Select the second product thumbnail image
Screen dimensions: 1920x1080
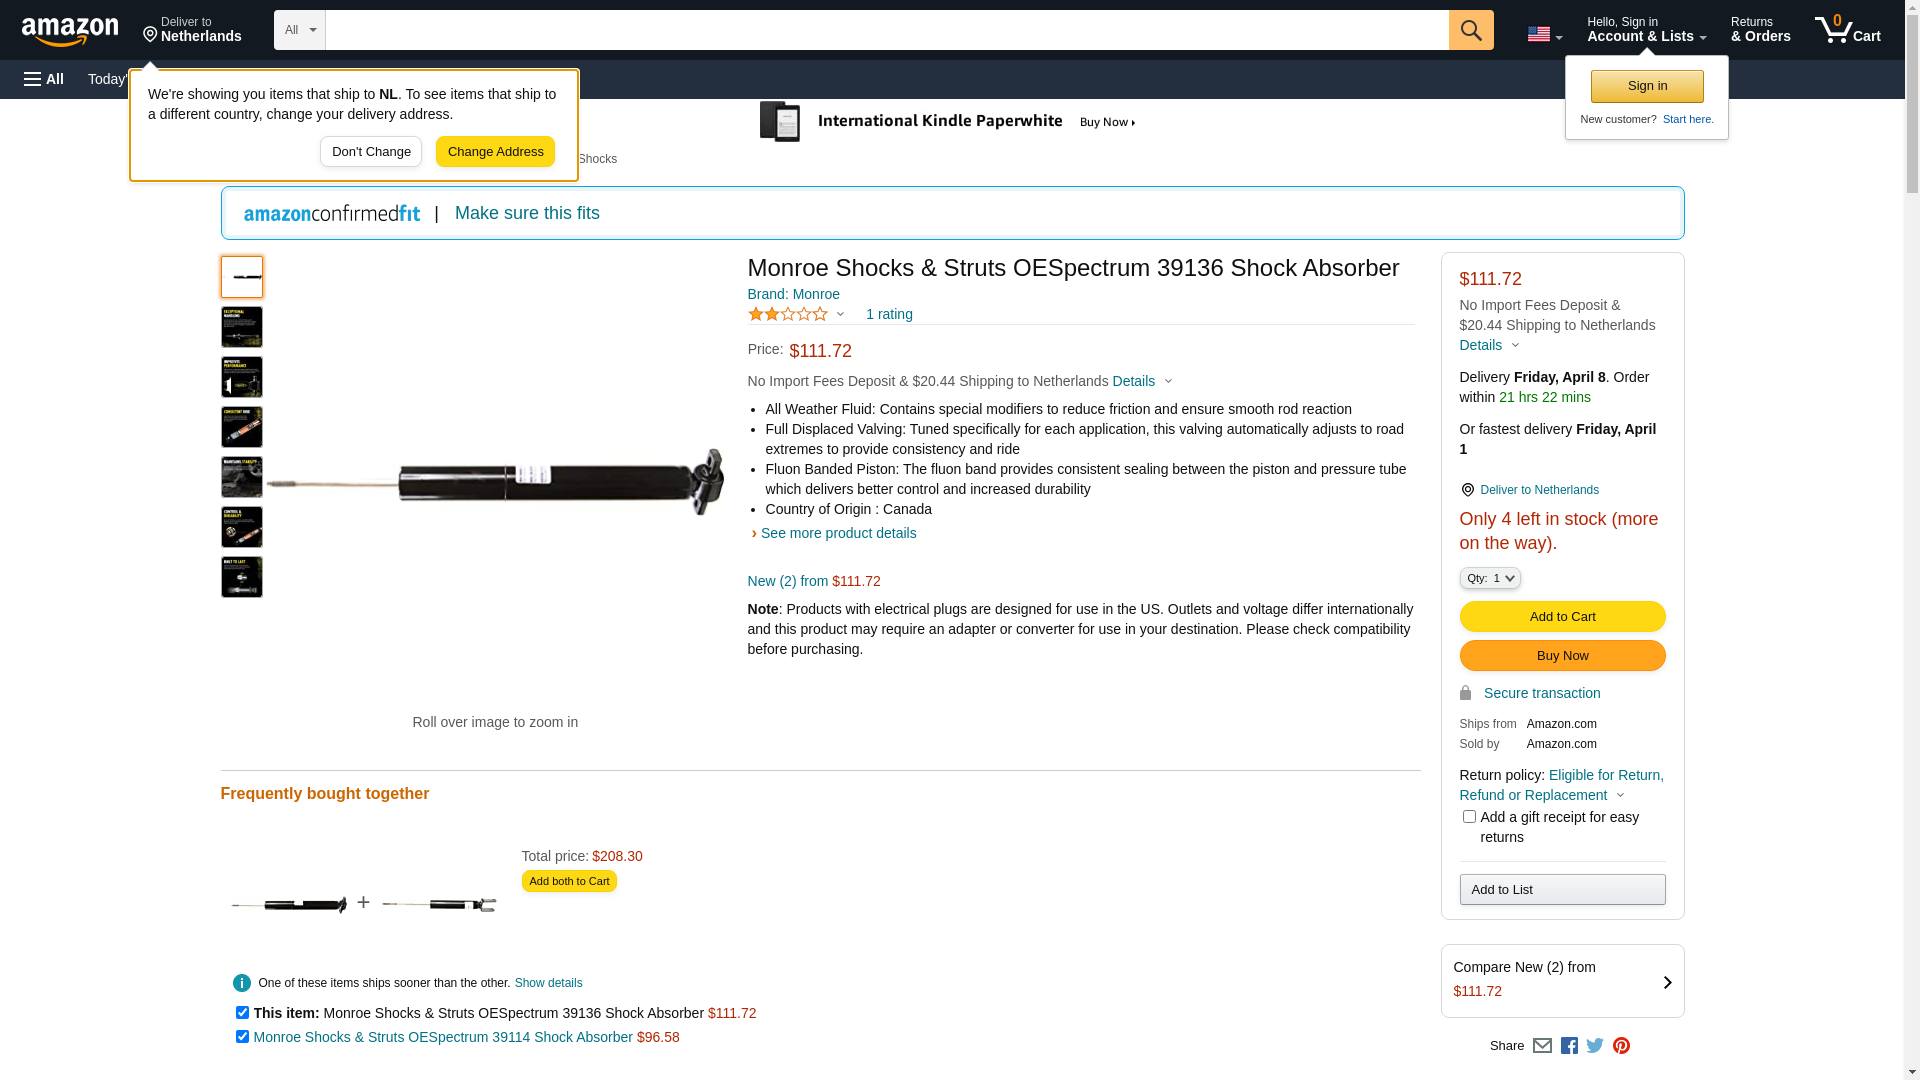click(242, 327)
